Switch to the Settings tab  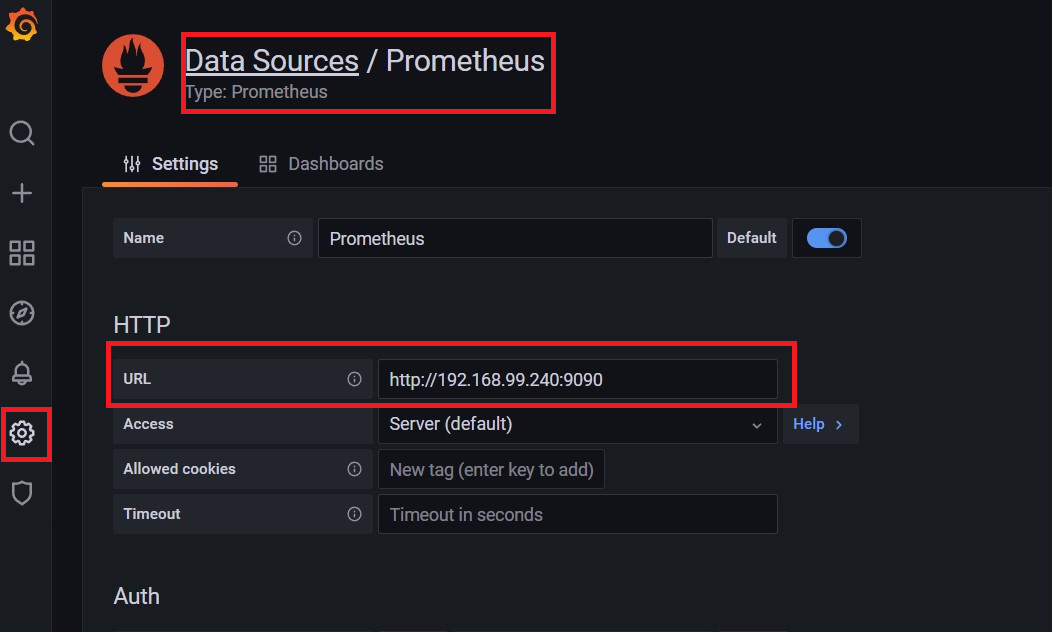170,164
